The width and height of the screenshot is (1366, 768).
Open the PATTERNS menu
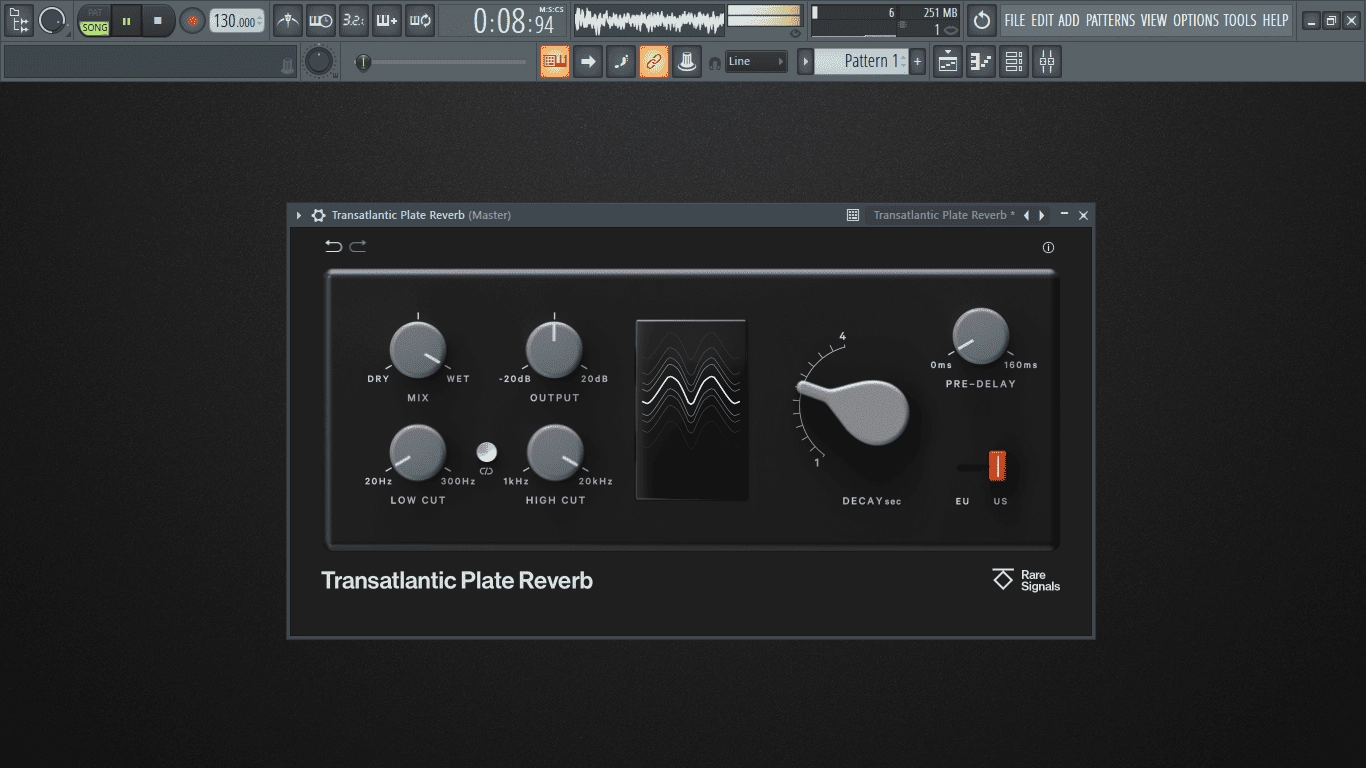tap(1110, 20)
